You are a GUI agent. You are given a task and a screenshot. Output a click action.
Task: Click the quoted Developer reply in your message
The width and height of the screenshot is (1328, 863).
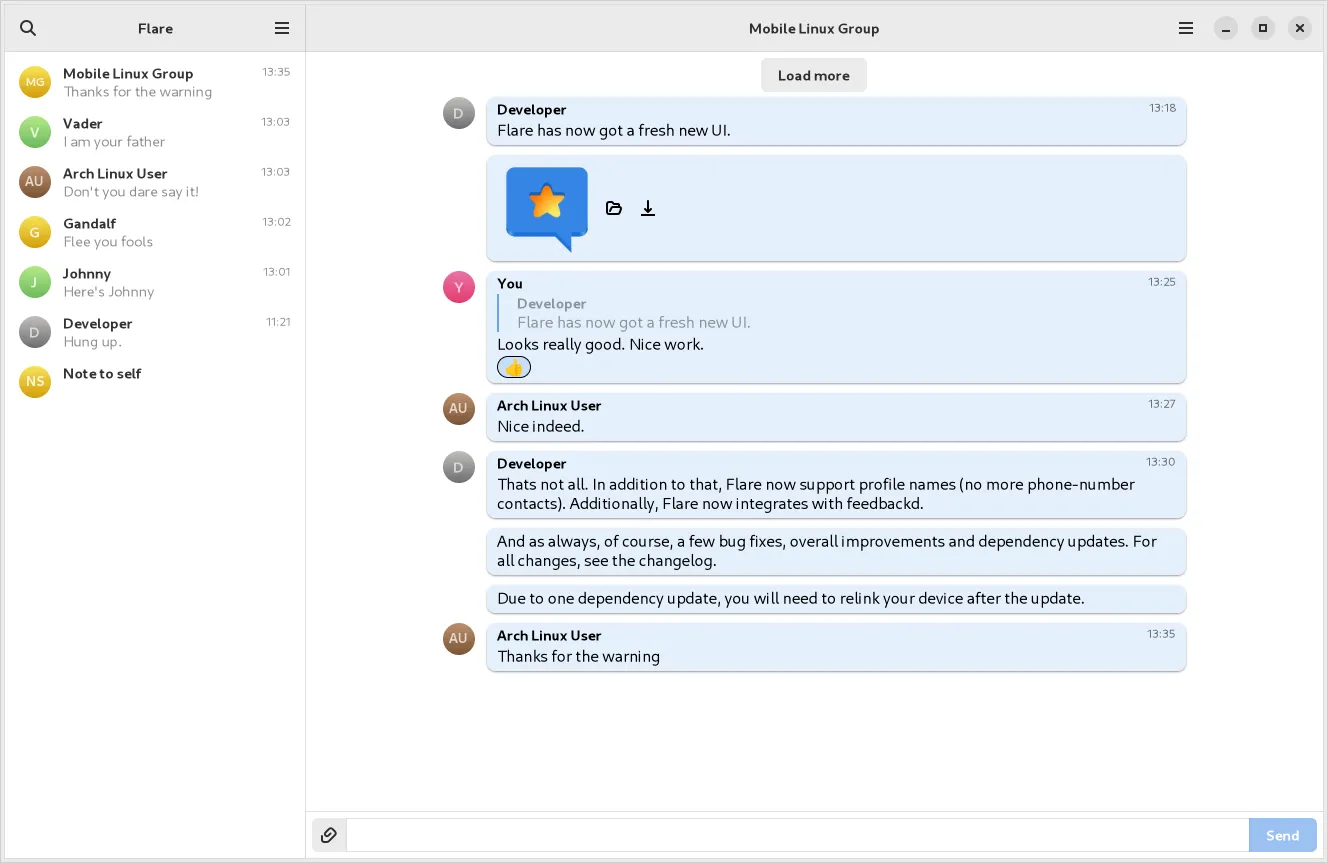[633, 313]
